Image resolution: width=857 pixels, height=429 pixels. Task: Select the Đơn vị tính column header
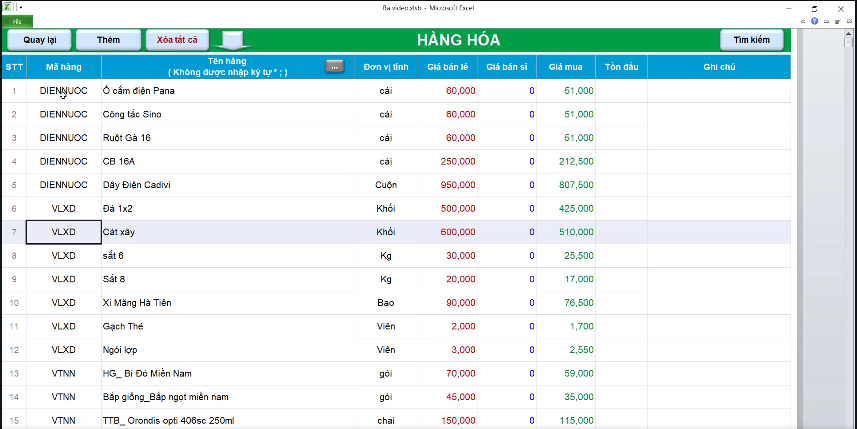386,67
